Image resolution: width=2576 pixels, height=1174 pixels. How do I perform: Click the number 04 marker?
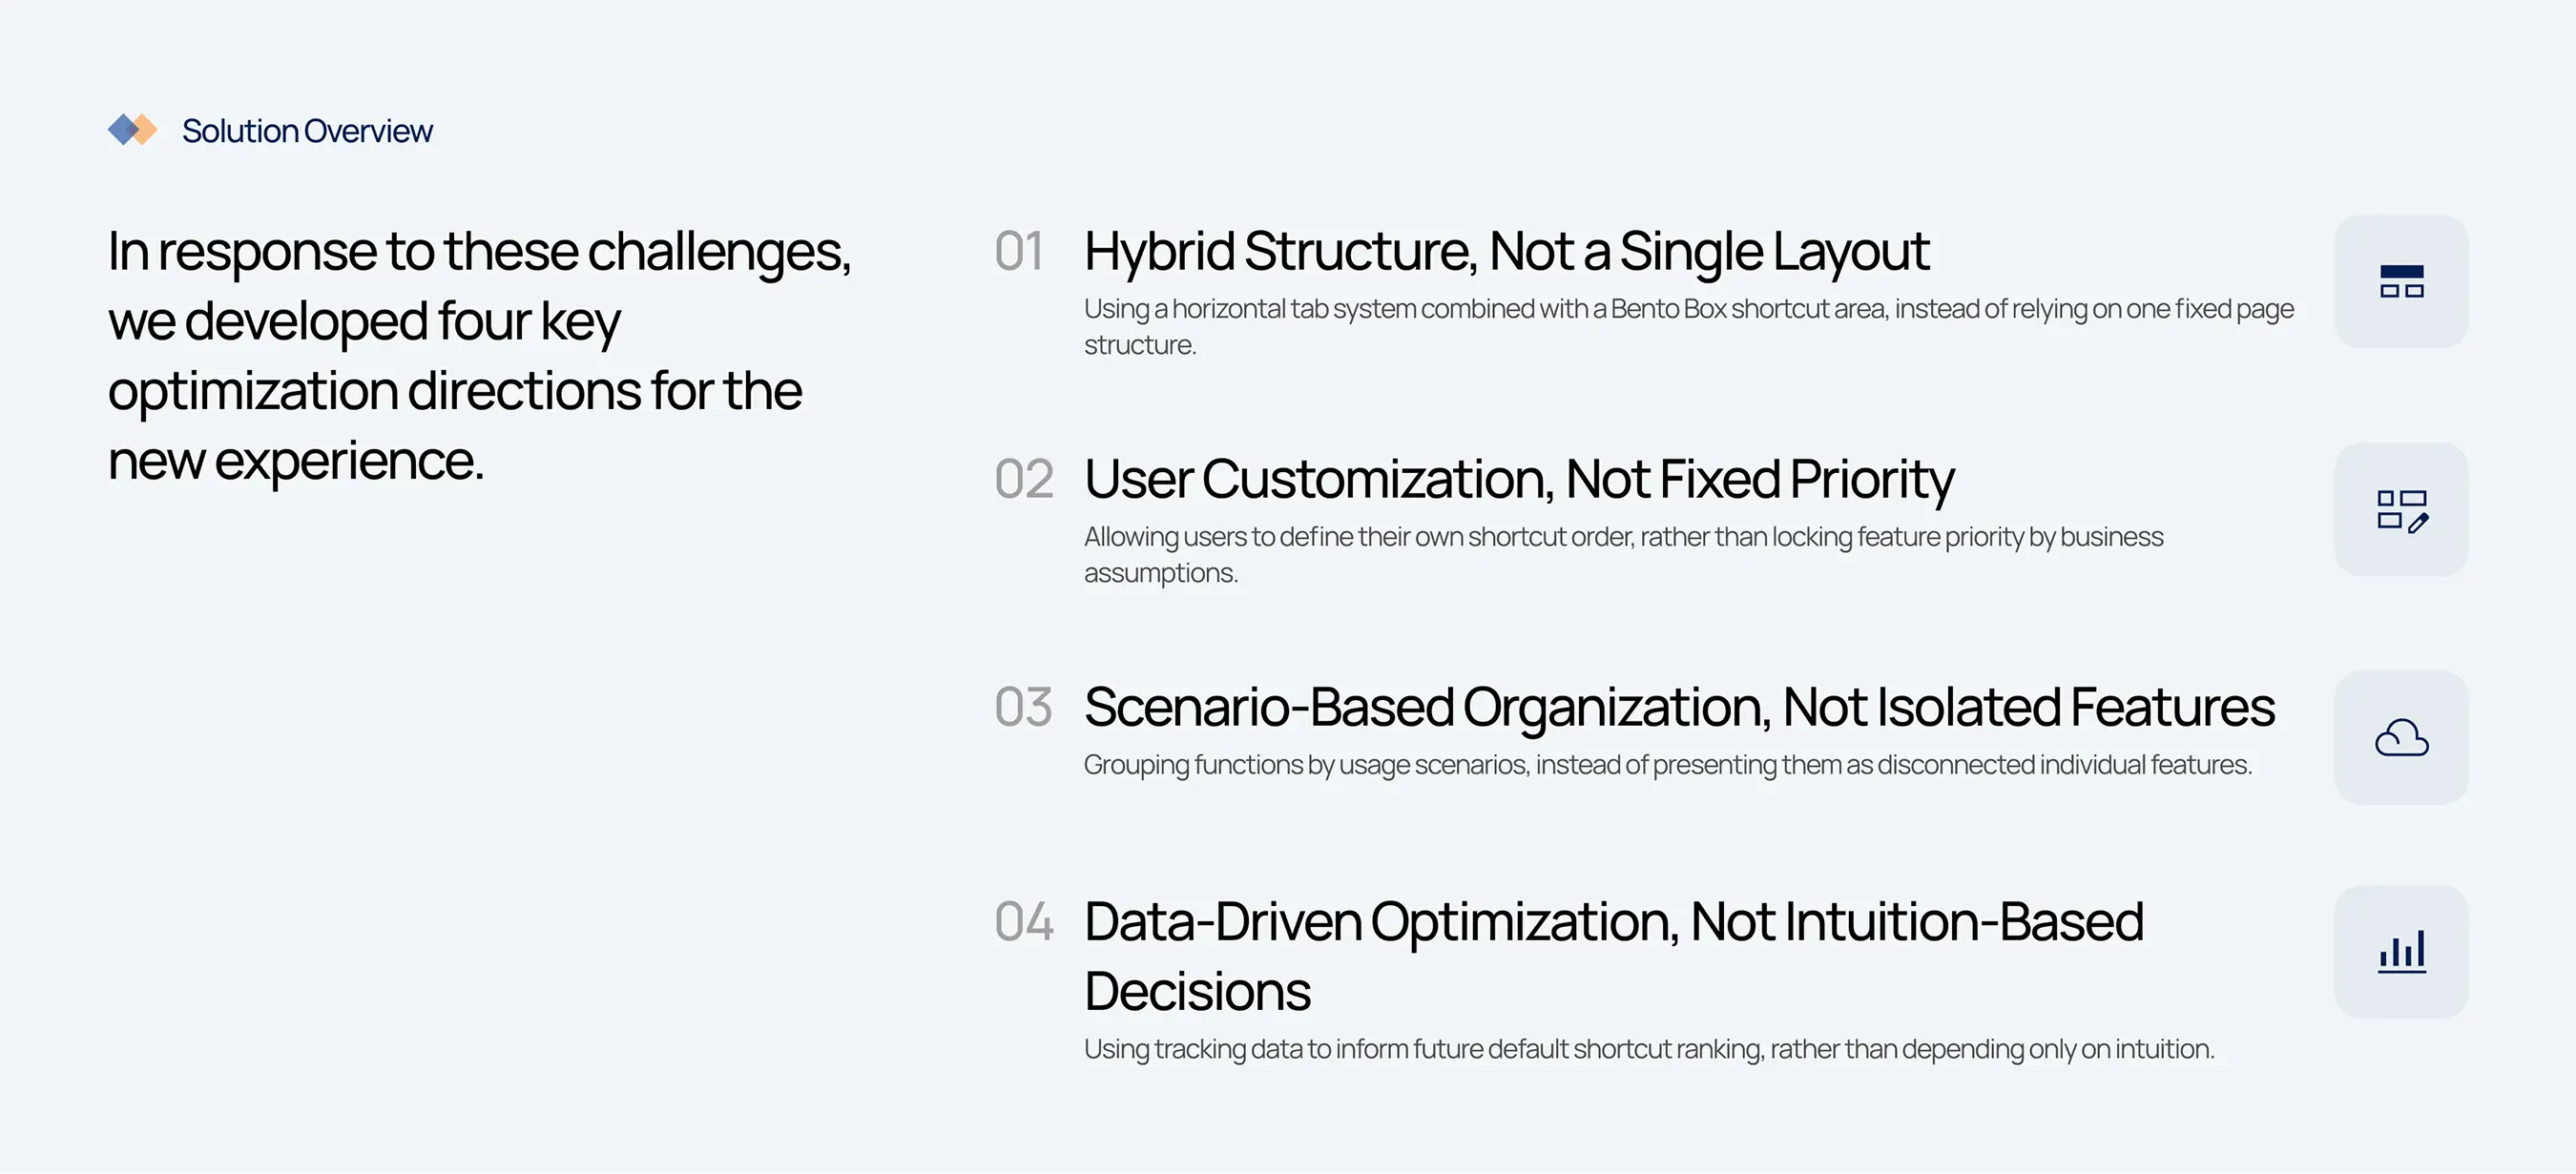click(x=1024, y=921)
